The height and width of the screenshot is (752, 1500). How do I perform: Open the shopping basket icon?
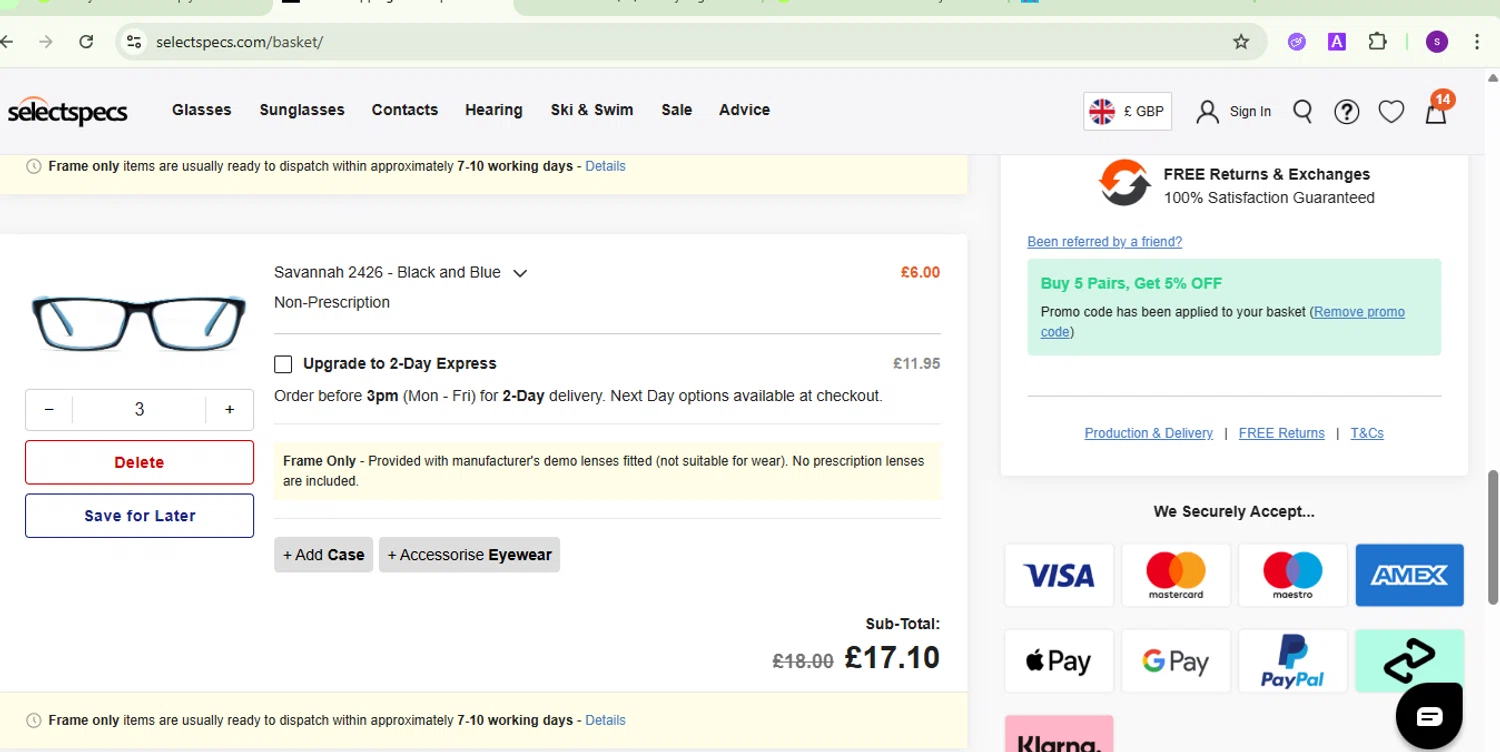tap(1436, 112)
